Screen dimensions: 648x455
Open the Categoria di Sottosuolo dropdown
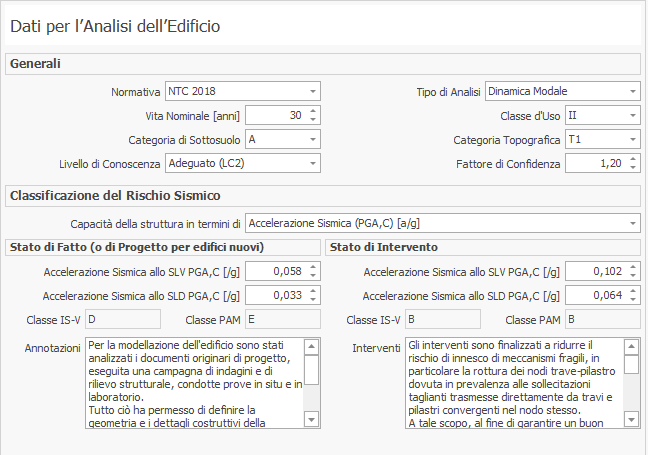[x=313, y=139]
